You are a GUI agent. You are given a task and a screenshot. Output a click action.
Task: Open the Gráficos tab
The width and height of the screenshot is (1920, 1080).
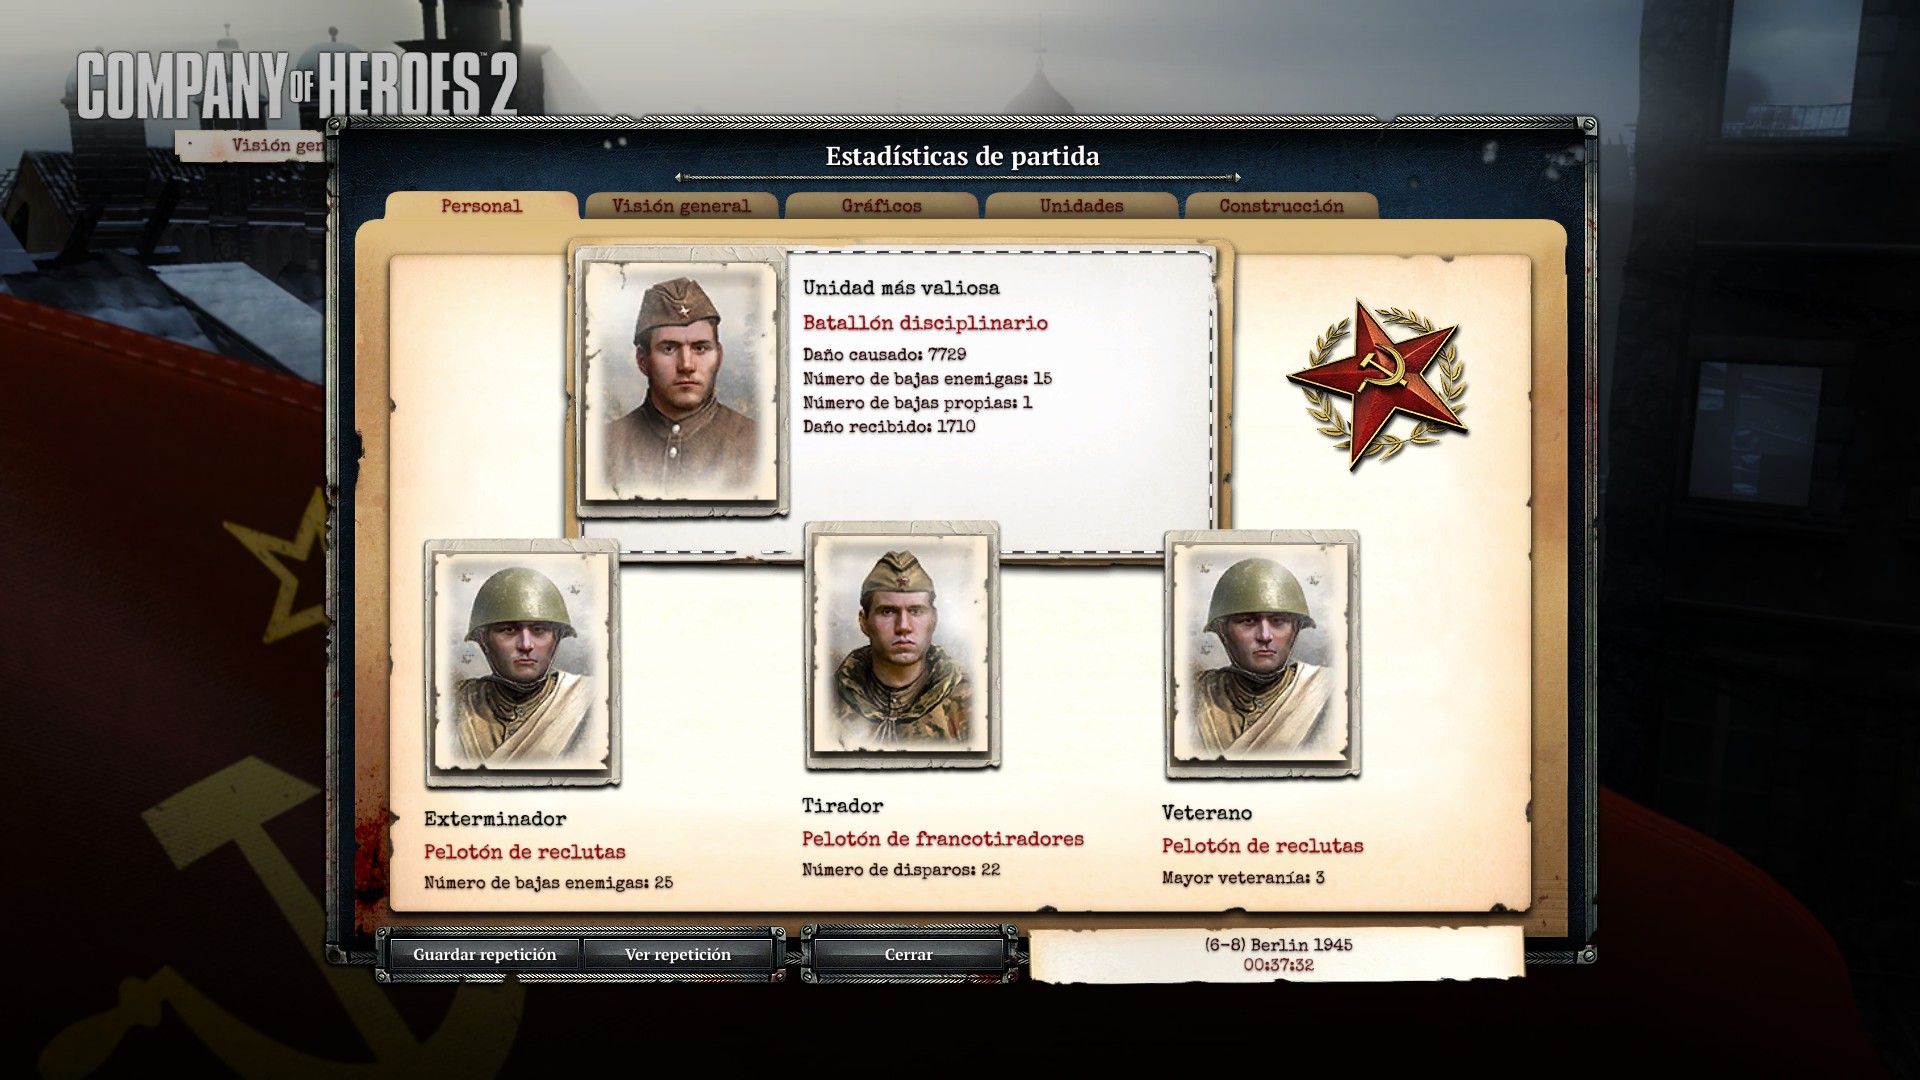pyautogui.click(x=881, y=206)
